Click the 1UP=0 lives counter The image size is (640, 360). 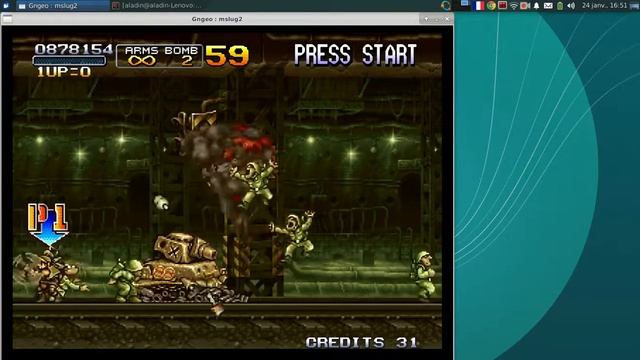[64, 72]
